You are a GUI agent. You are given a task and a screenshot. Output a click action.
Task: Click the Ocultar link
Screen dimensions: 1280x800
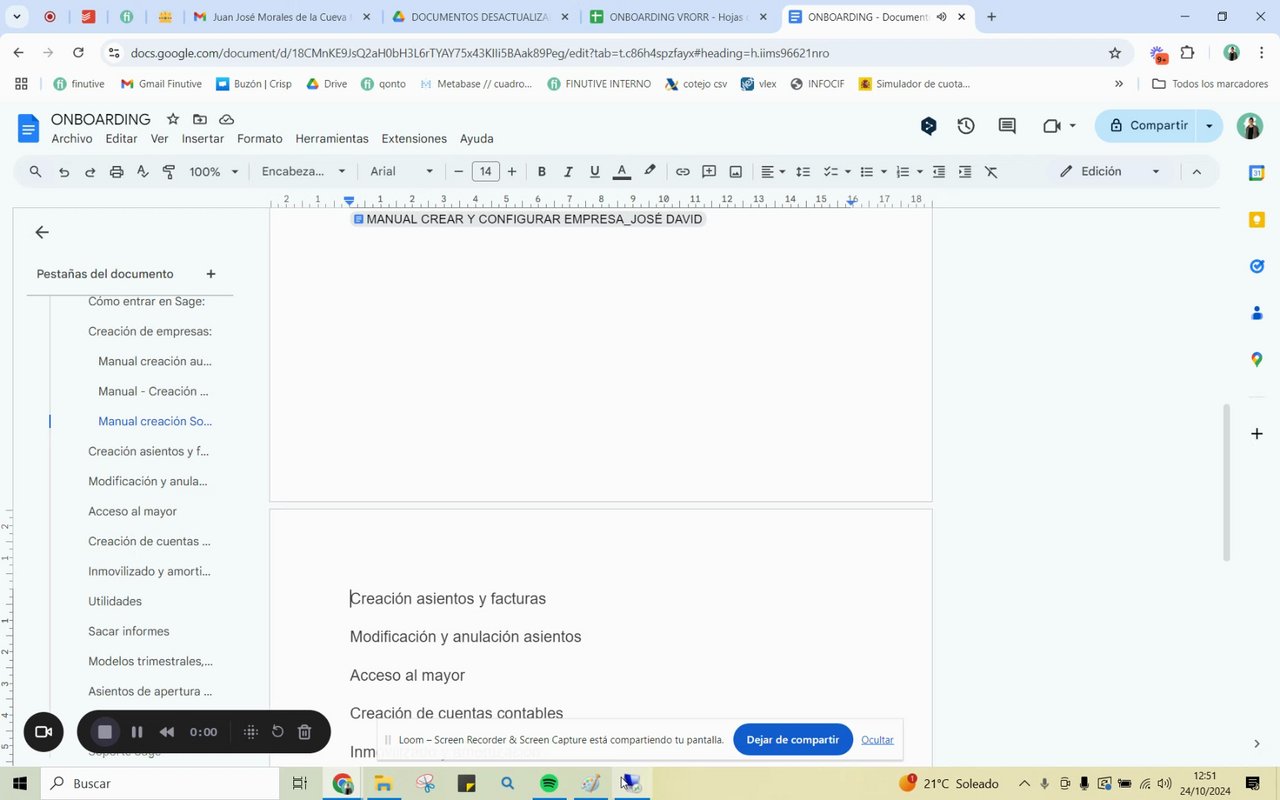point(877,740)
